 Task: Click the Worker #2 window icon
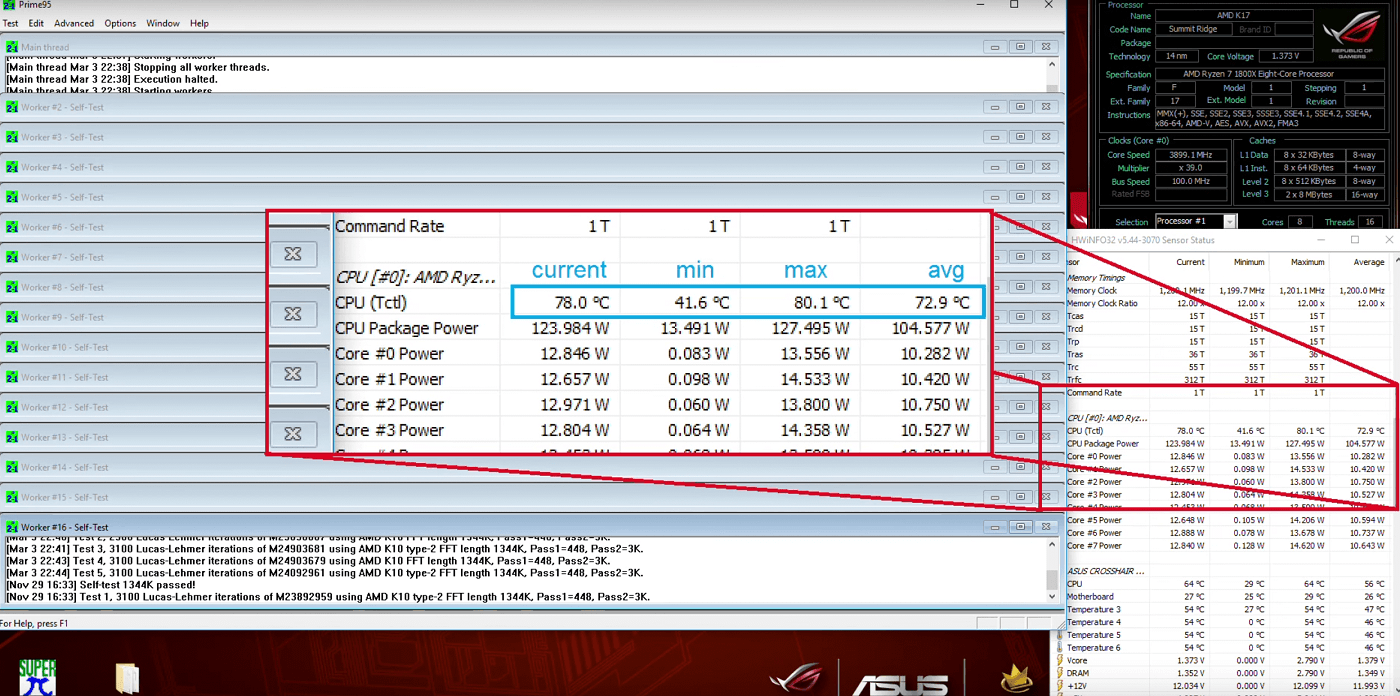click(12, 107)
